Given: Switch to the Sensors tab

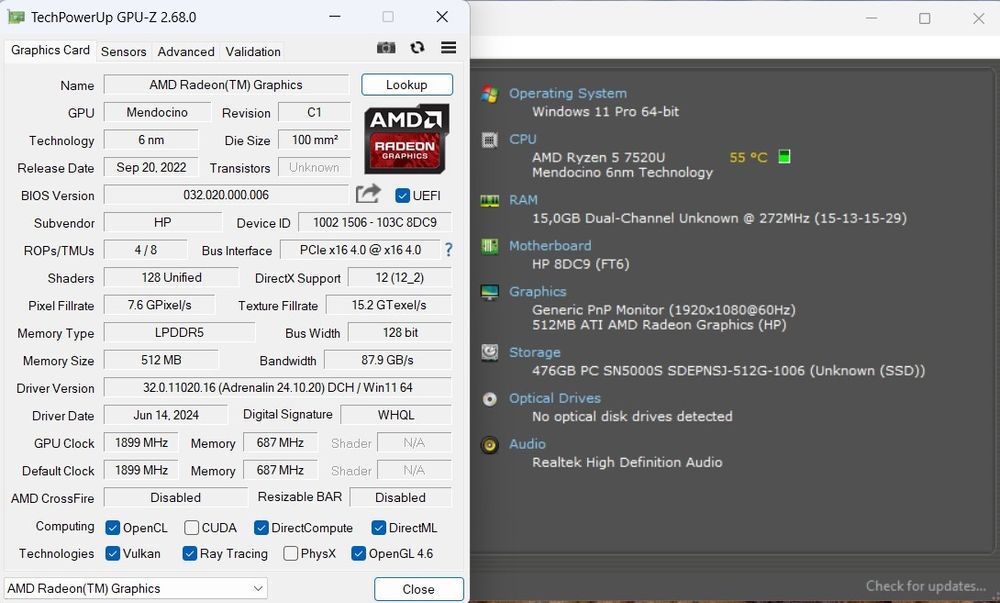Looking at the screenshot, I should [x=124, y=52].
